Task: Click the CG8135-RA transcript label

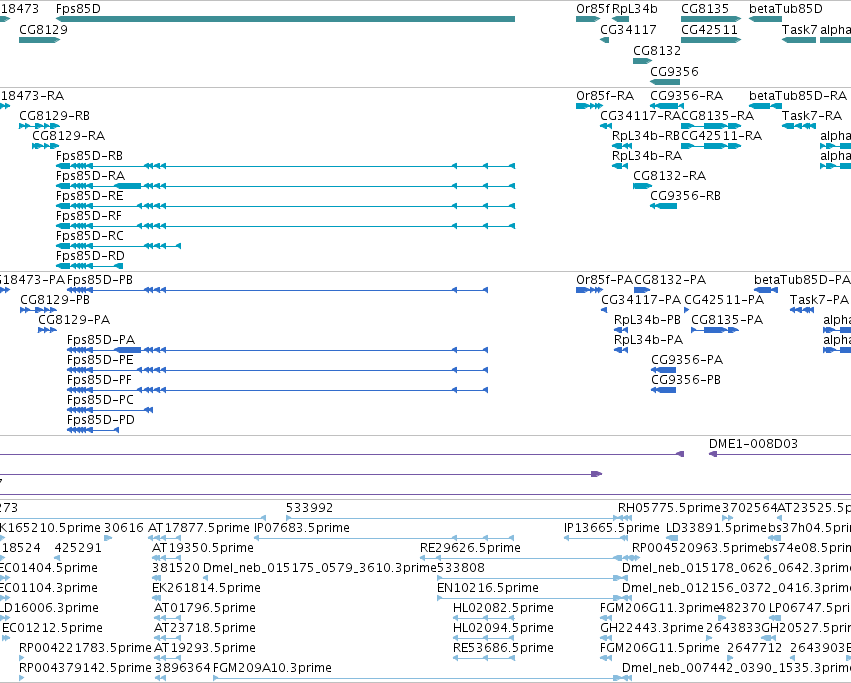Action: click(717, 116)
